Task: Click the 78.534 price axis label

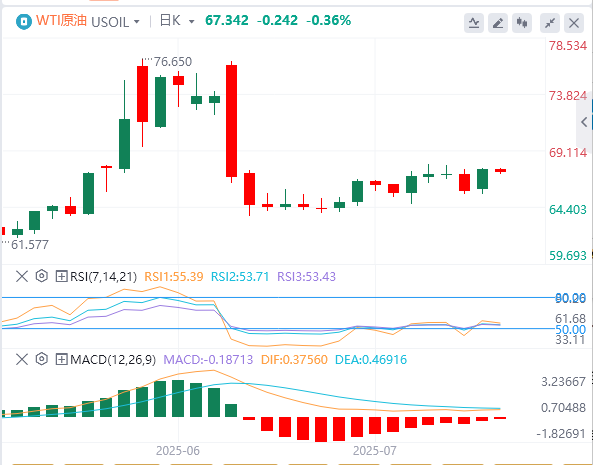Action: [568, 46]
